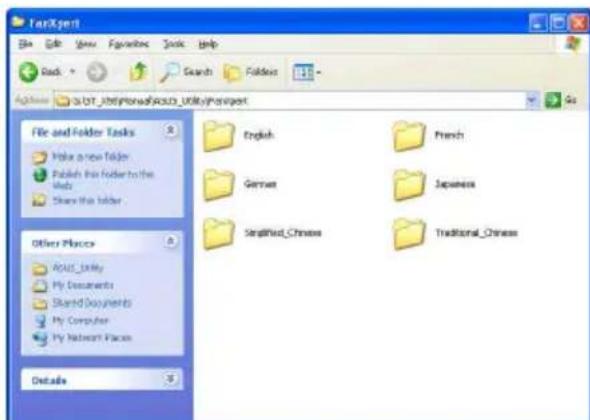Maximize the FanXpert window
This screenshot has width=590, height=420.
pos(558,23)
